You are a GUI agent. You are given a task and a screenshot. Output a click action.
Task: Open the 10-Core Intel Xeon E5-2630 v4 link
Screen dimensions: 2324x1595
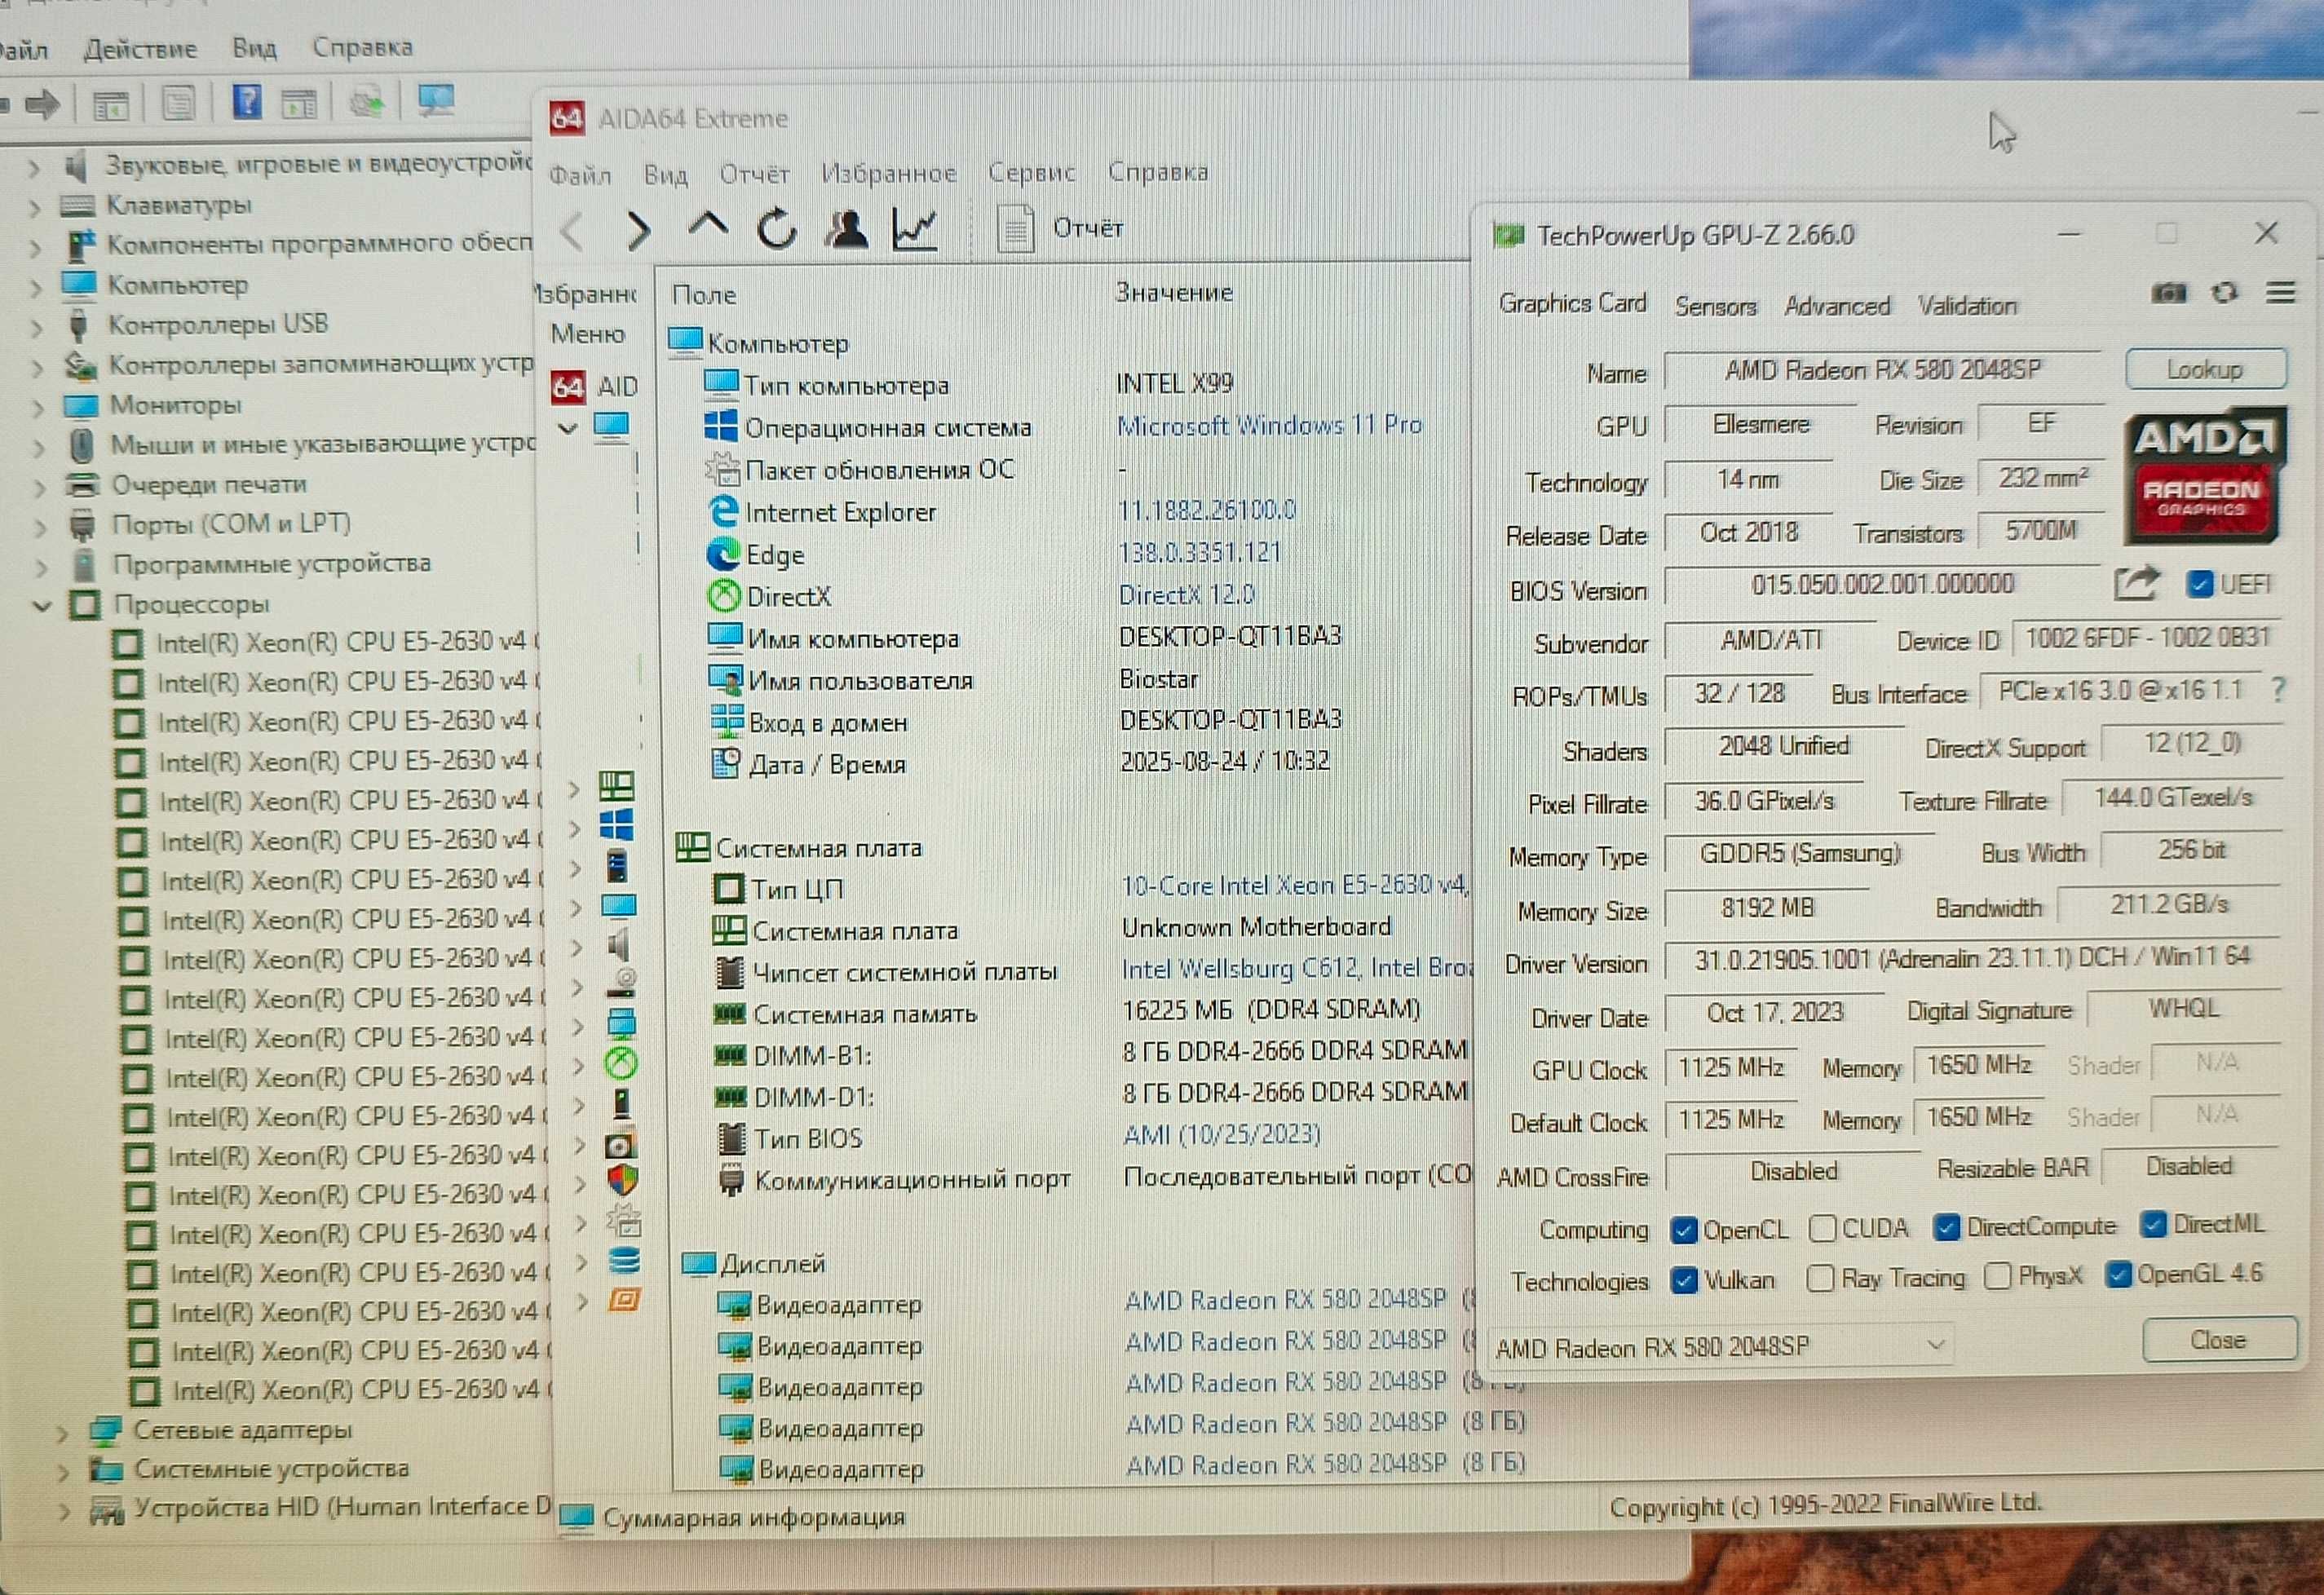point(1295,885)
